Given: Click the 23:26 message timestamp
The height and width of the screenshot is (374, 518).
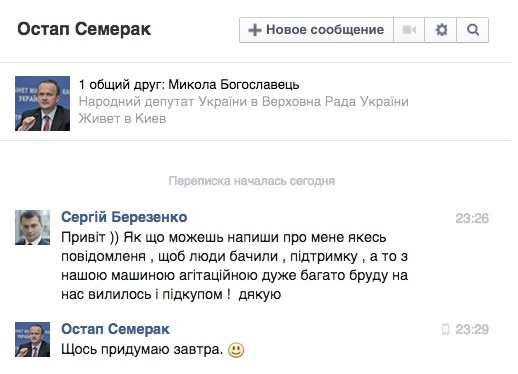Looking at the screenshot, I should click(x=472, y=219).
